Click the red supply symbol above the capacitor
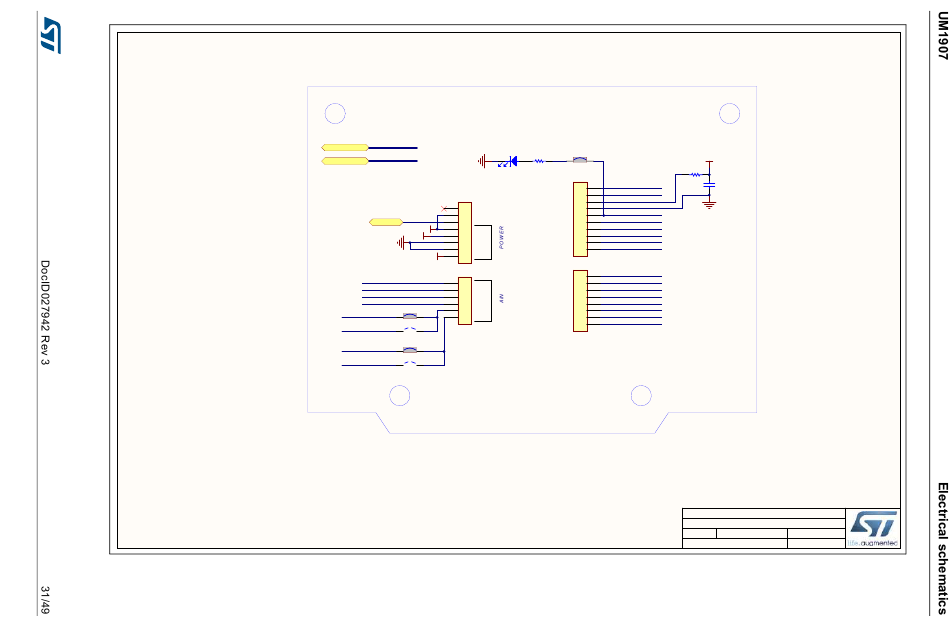The width and height of the screenshot is (950, 627). coord(709,162)
